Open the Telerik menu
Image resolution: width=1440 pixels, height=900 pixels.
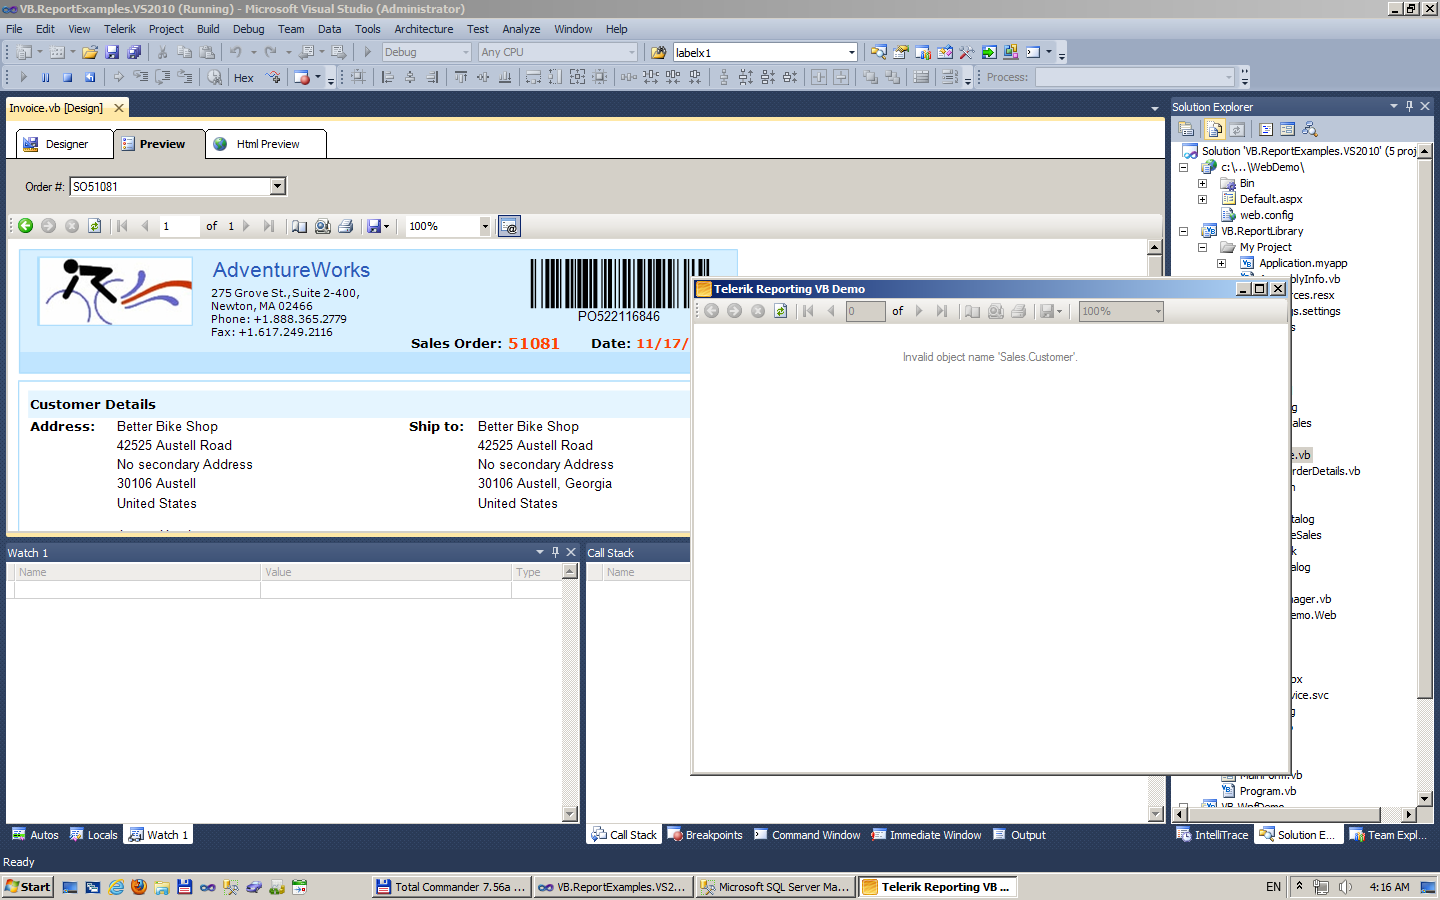[120, 29]
